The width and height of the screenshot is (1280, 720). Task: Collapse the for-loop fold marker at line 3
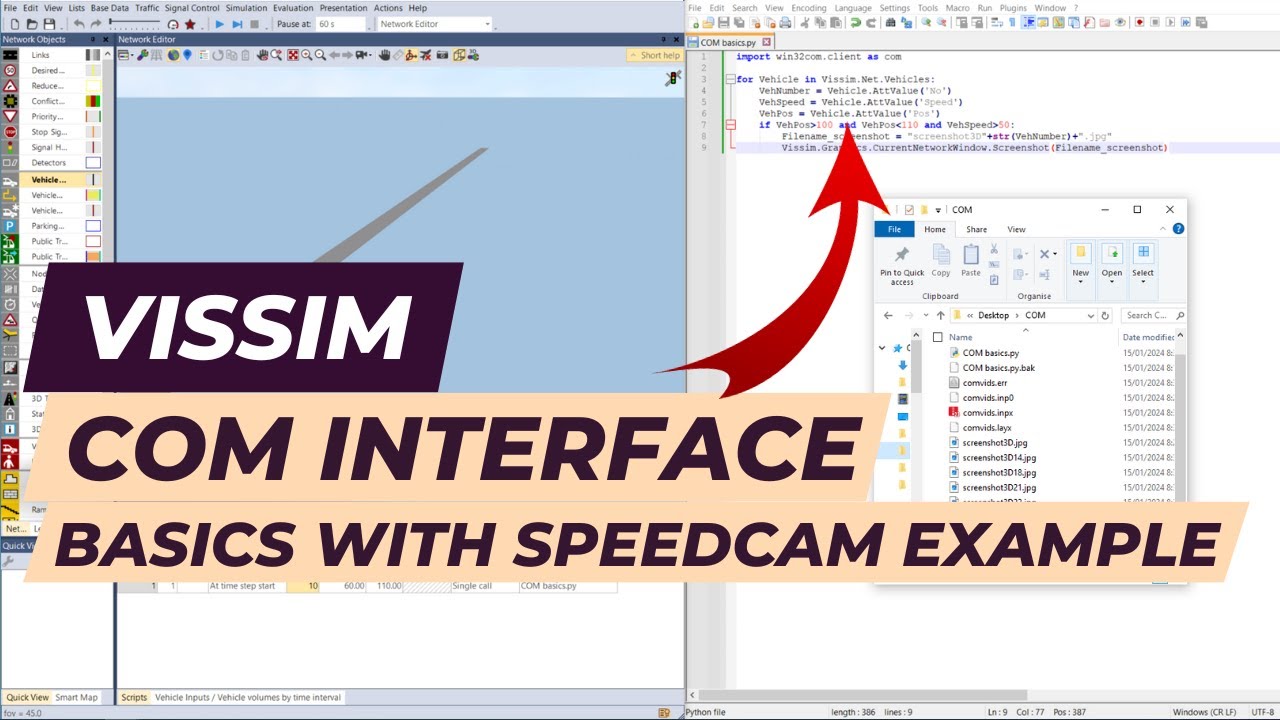pyautogui.click(x=731, y=79)
